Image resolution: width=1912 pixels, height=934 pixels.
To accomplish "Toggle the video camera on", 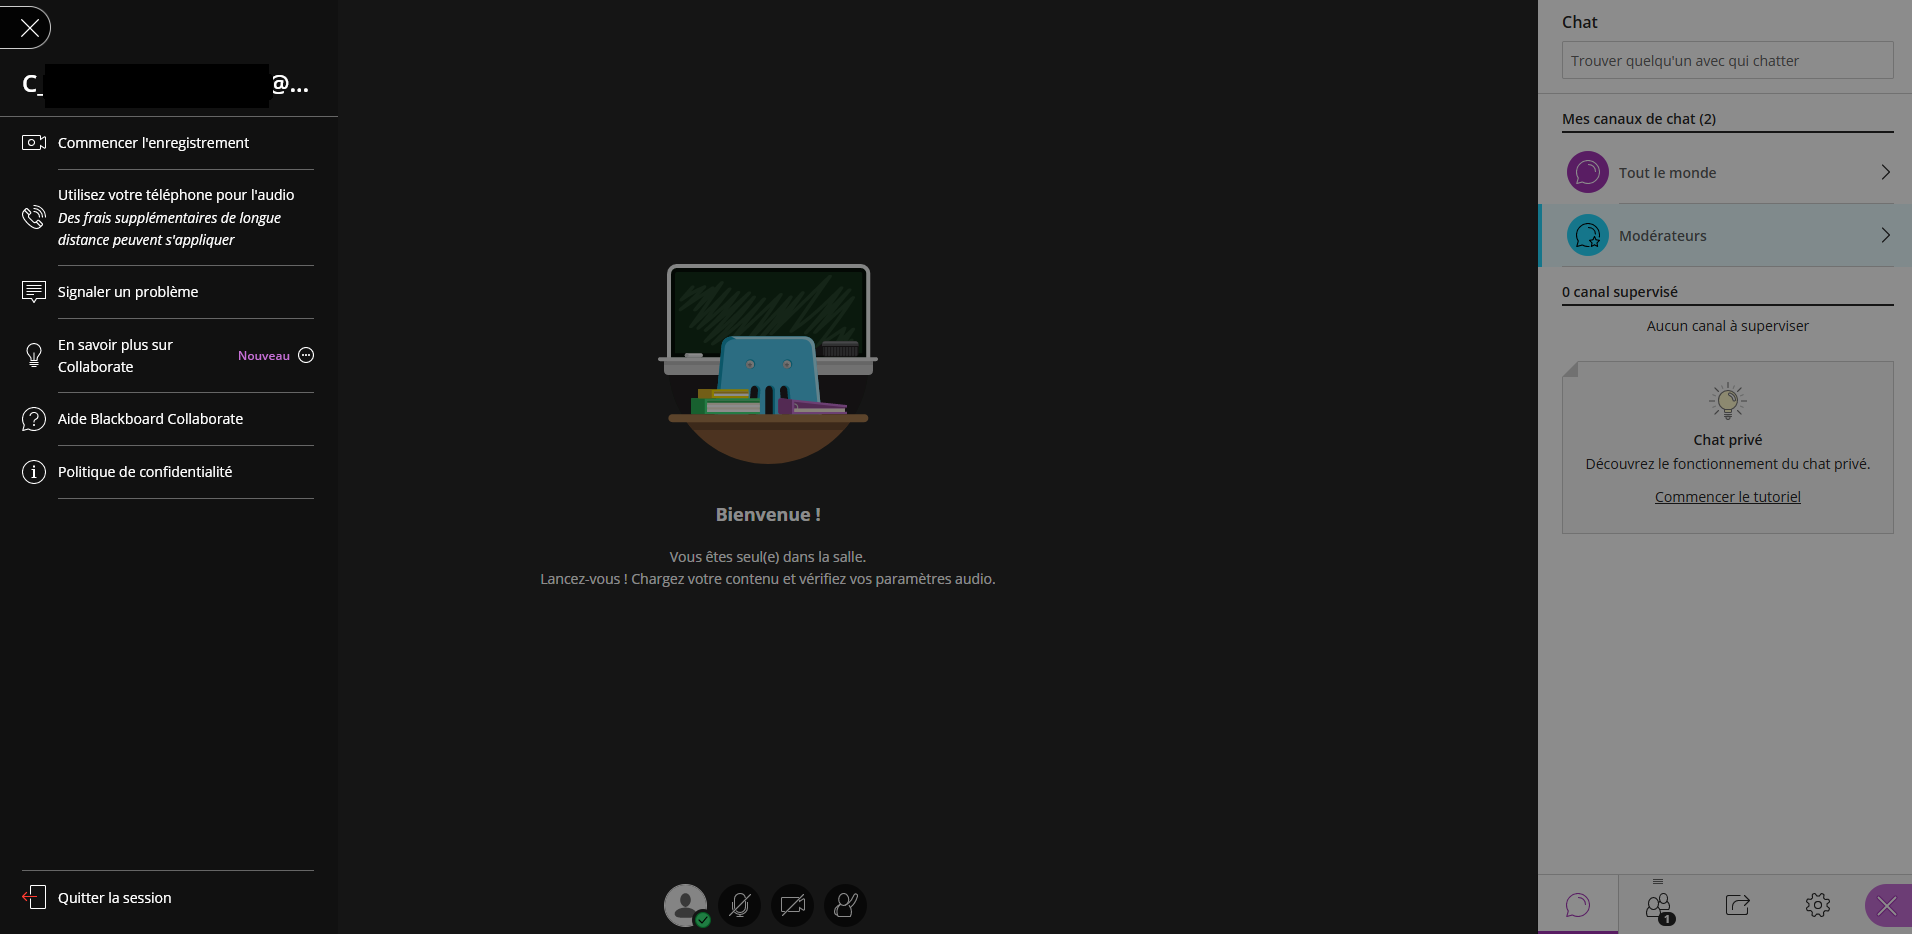I will [x=793, y=905].
